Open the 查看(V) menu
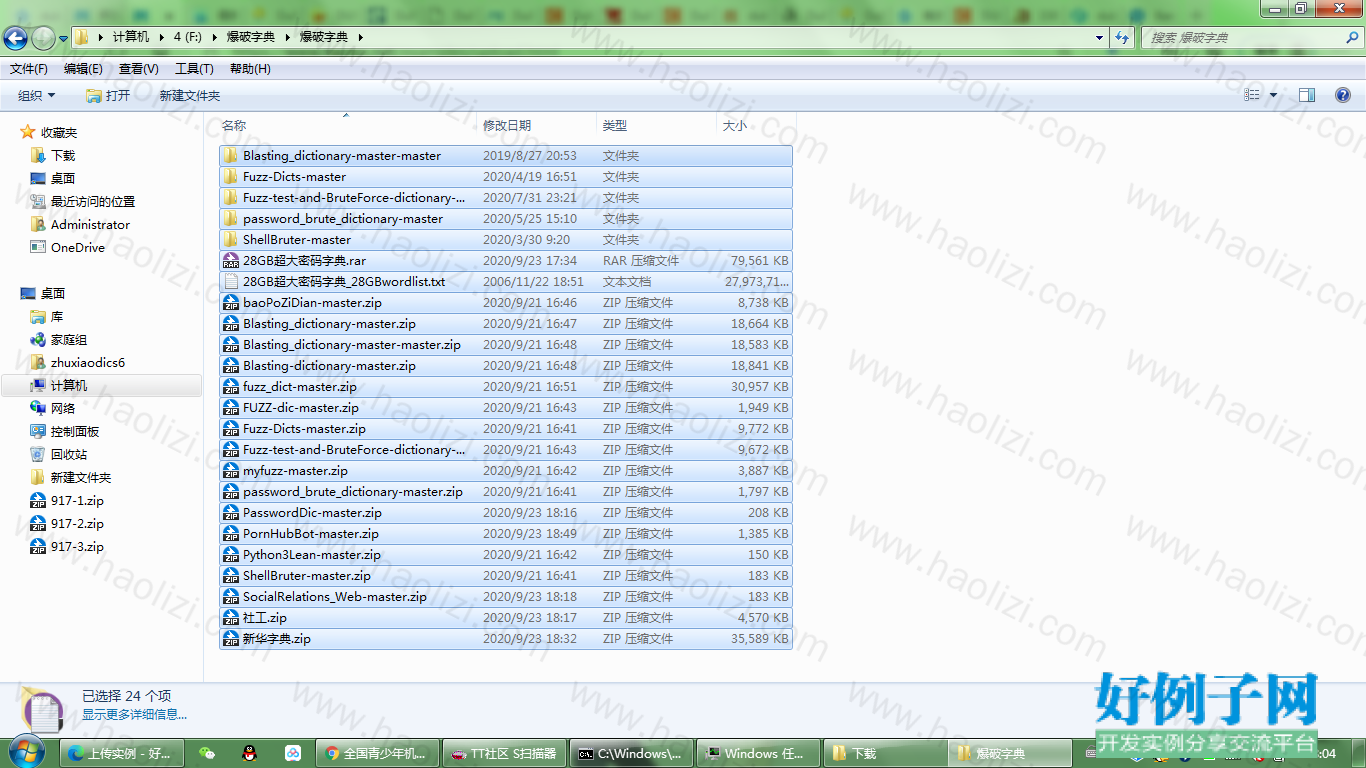Image resolution: width=1366 pixels, height=768 pixels. (139, 69)
